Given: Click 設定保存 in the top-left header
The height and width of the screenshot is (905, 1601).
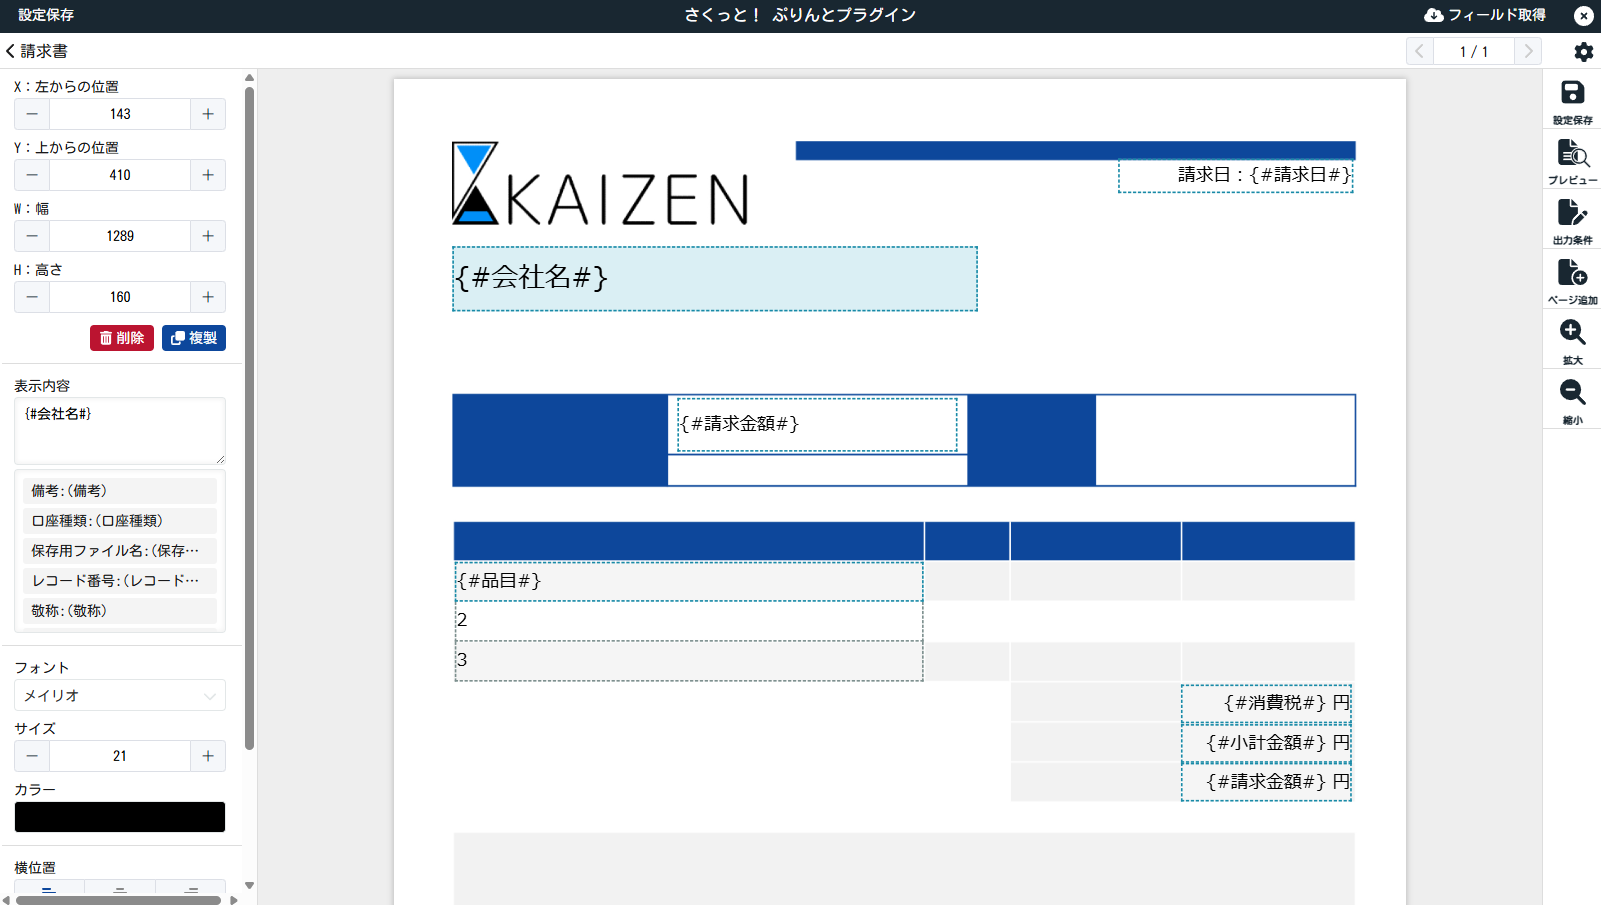Looking at the screenshot, I should pos(46,15).
